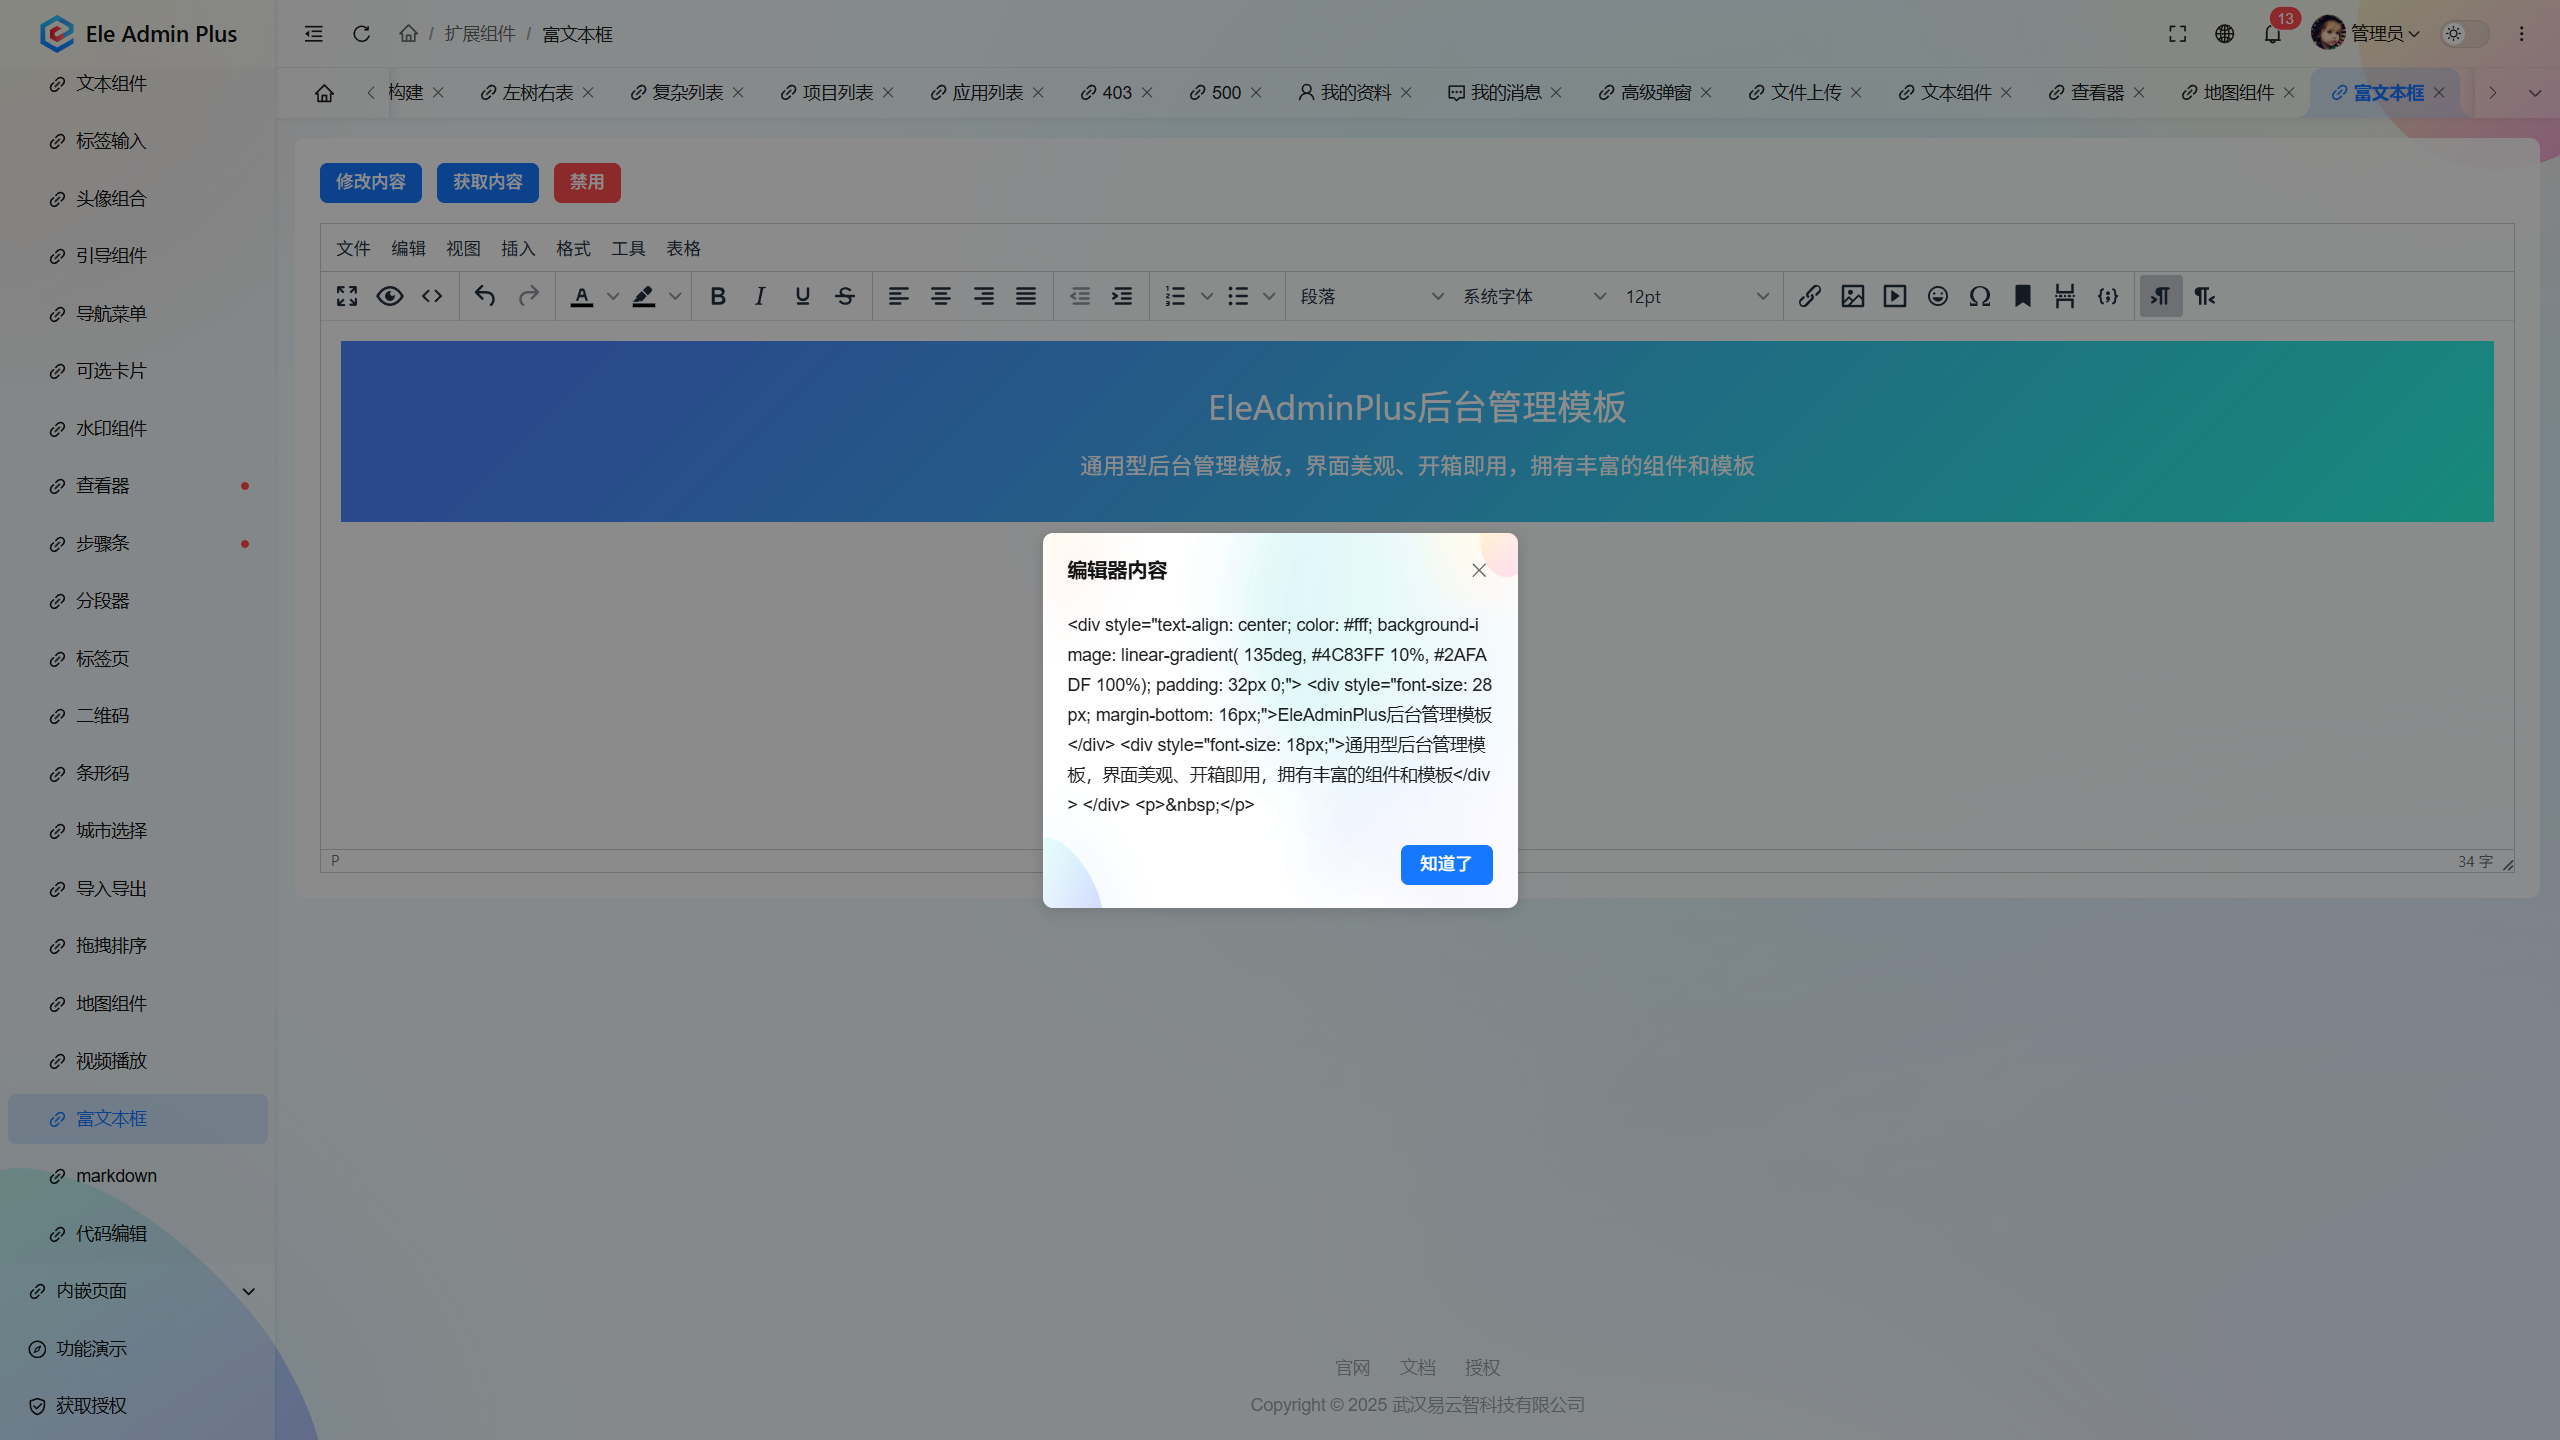This screenshot has height=1440, width=2560.
Task: Click the insert image icon
Action: pos(1852,296)
